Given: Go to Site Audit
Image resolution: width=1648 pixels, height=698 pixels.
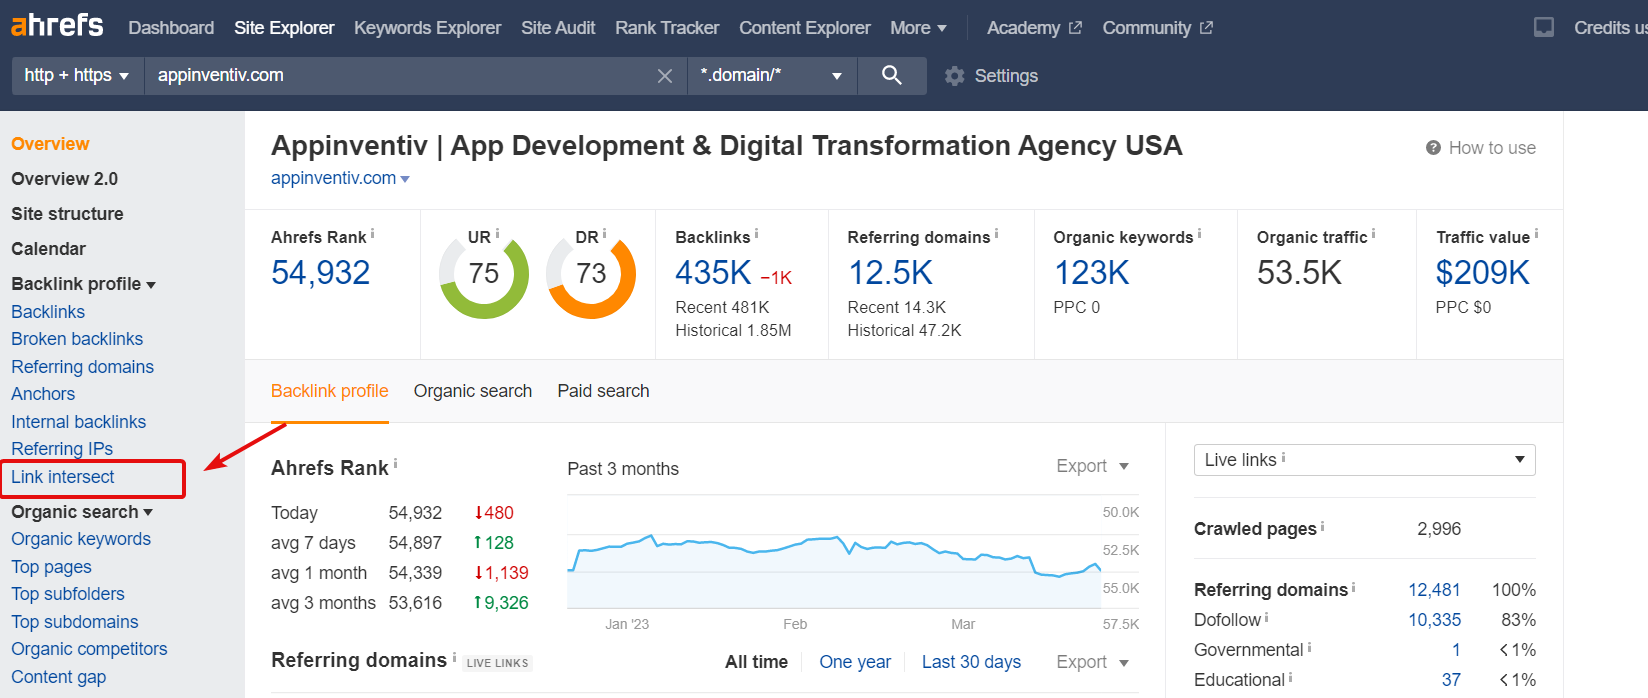Looking at the screenshot, I should tap(558, 28).
